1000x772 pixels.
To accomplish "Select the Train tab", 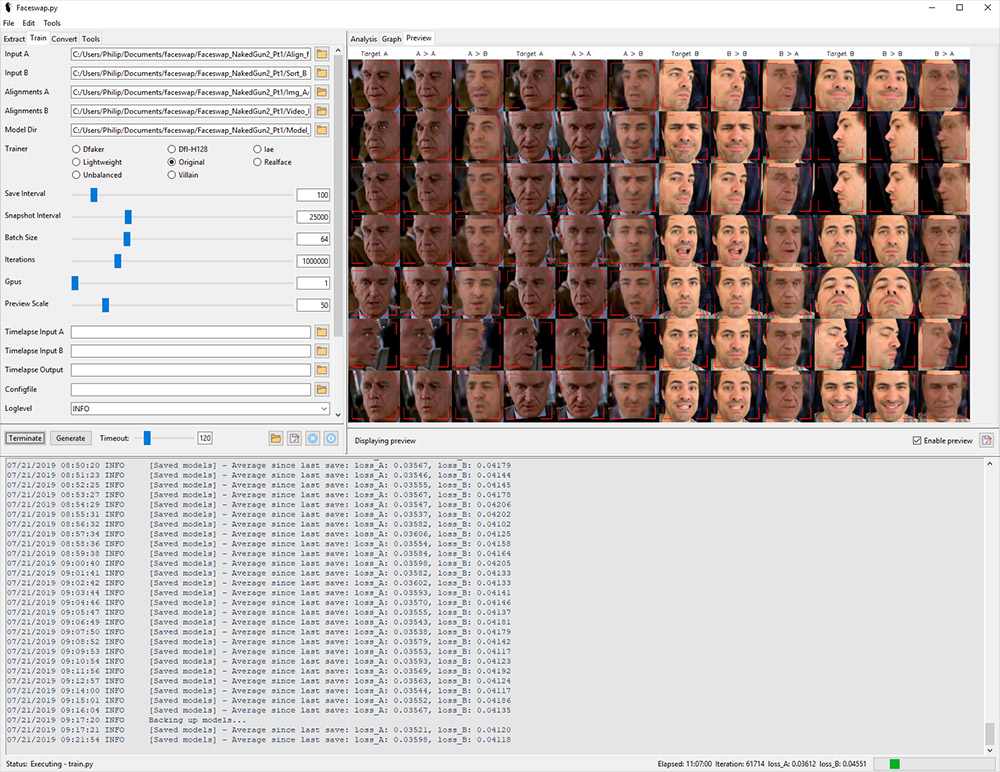I will click(x=38, y=38).
